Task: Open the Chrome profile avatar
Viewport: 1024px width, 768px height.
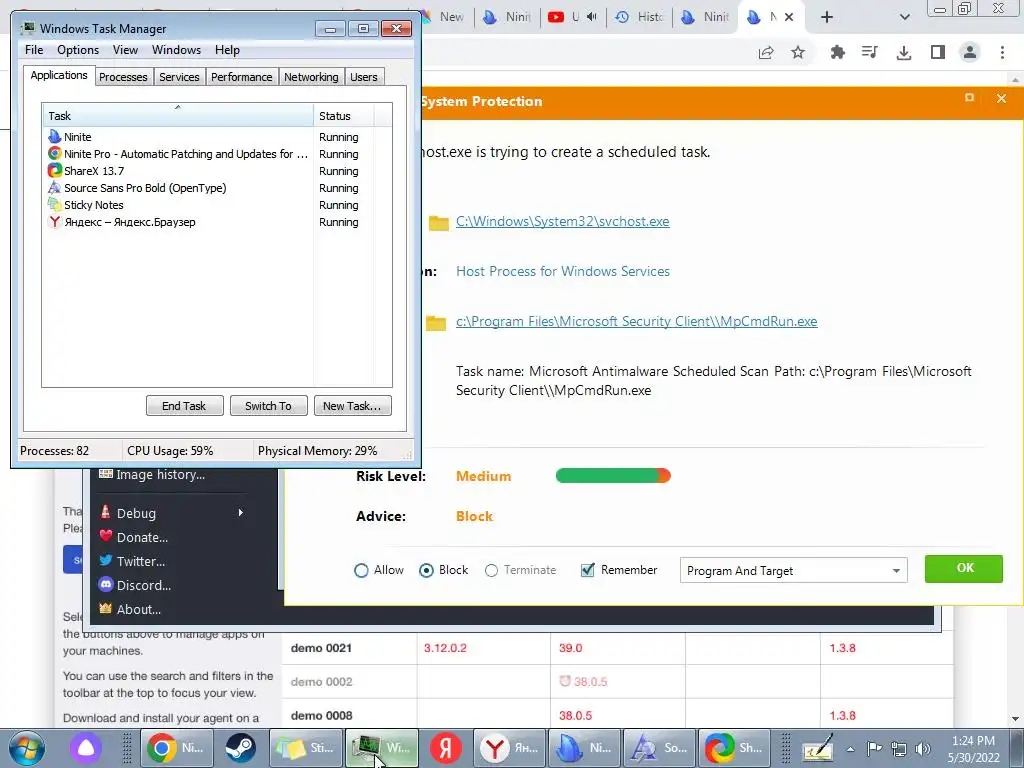Action: tap(970, 52)
